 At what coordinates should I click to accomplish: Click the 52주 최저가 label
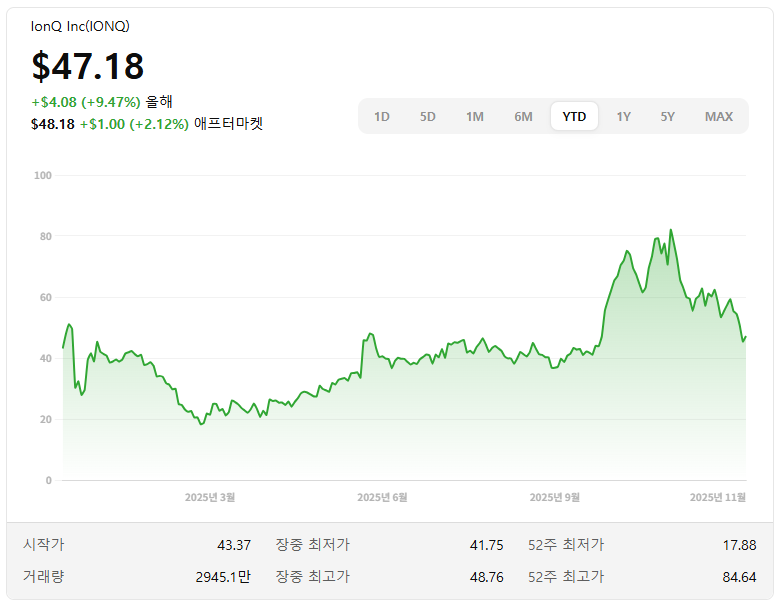tap(566, 544)
